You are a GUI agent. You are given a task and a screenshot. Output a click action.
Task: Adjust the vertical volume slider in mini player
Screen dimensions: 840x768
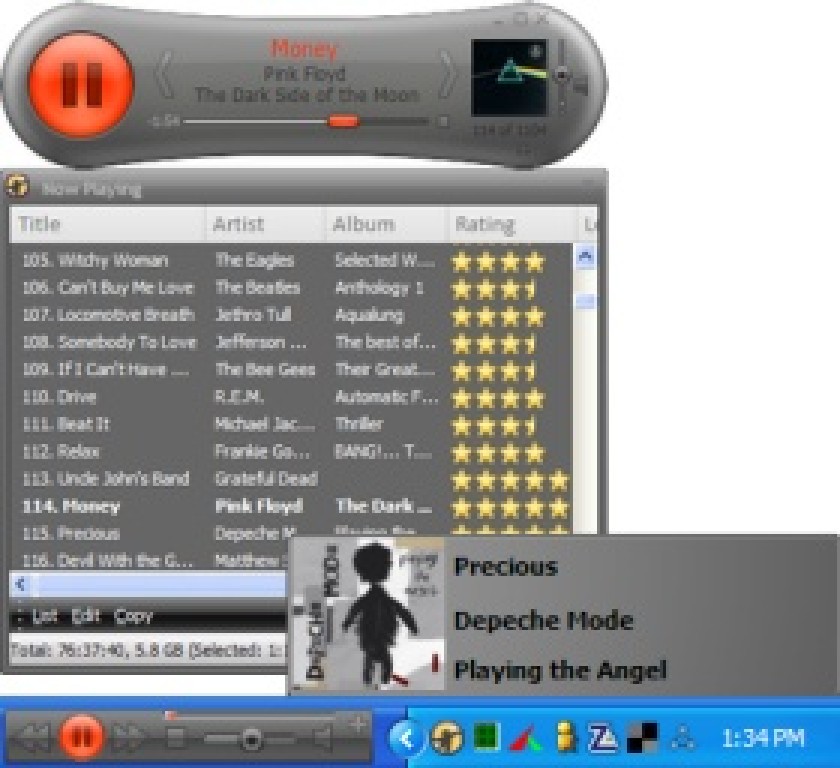(561, 75)
